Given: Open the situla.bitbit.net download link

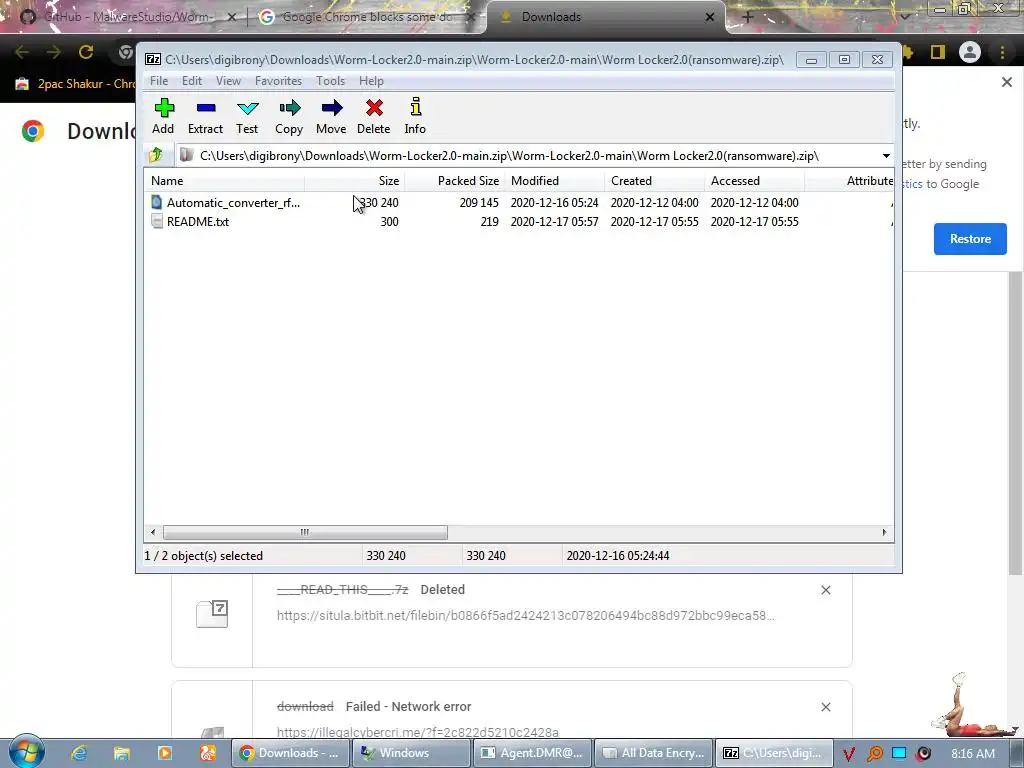Looking at the screenshot, I should click(x=525, y=615).
